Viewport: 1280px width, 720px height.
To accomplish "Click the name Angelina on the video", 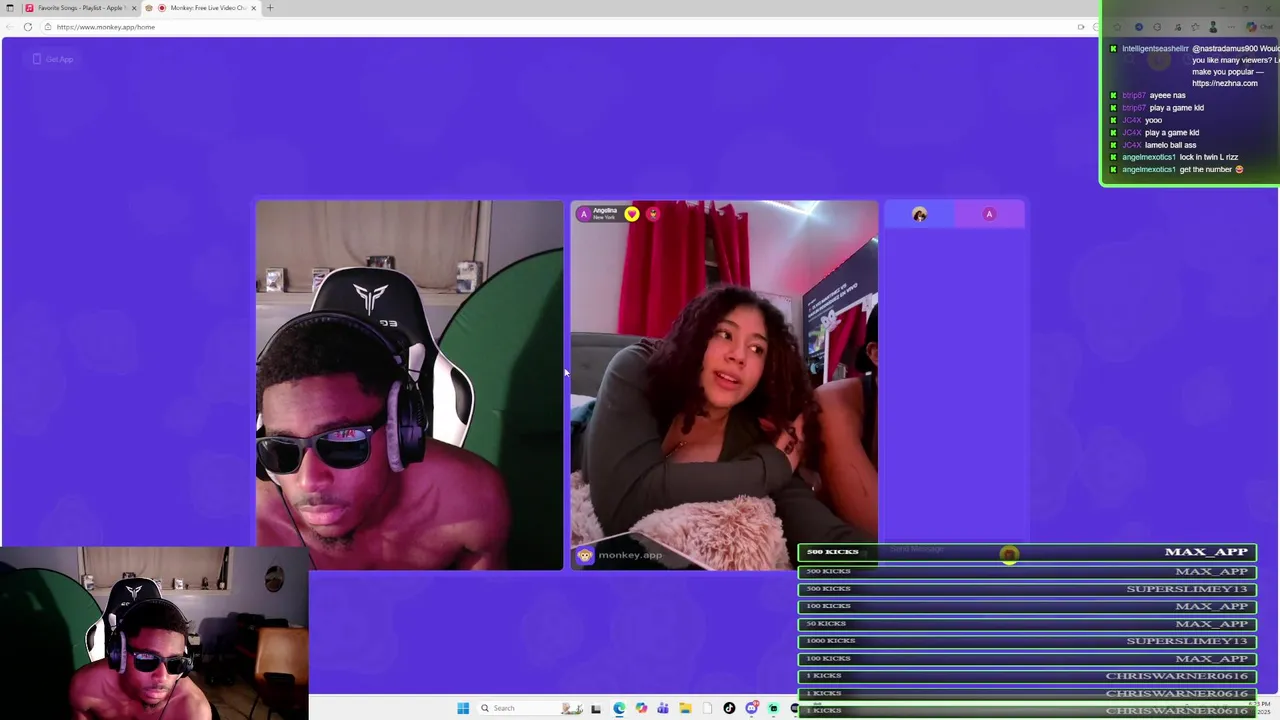I will [x=605, y=211].
